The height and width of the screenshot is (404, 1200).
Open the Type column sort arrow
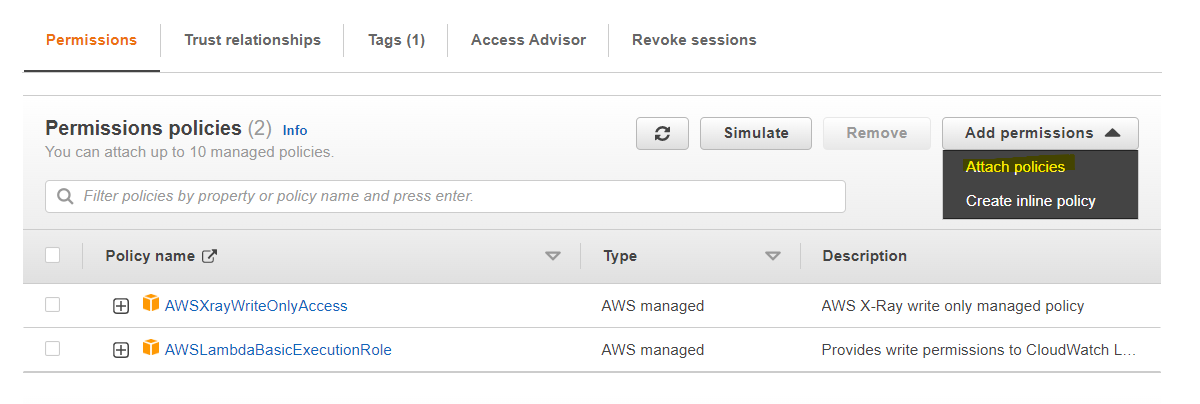pyautogui.click(x=773, y=256)
